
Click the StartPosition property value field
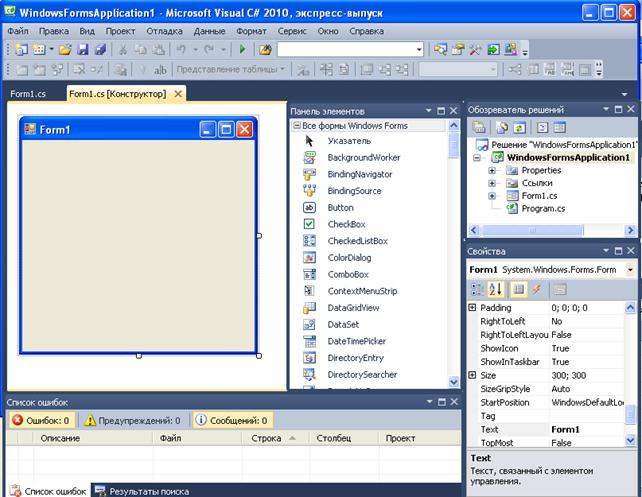(586, 402)
